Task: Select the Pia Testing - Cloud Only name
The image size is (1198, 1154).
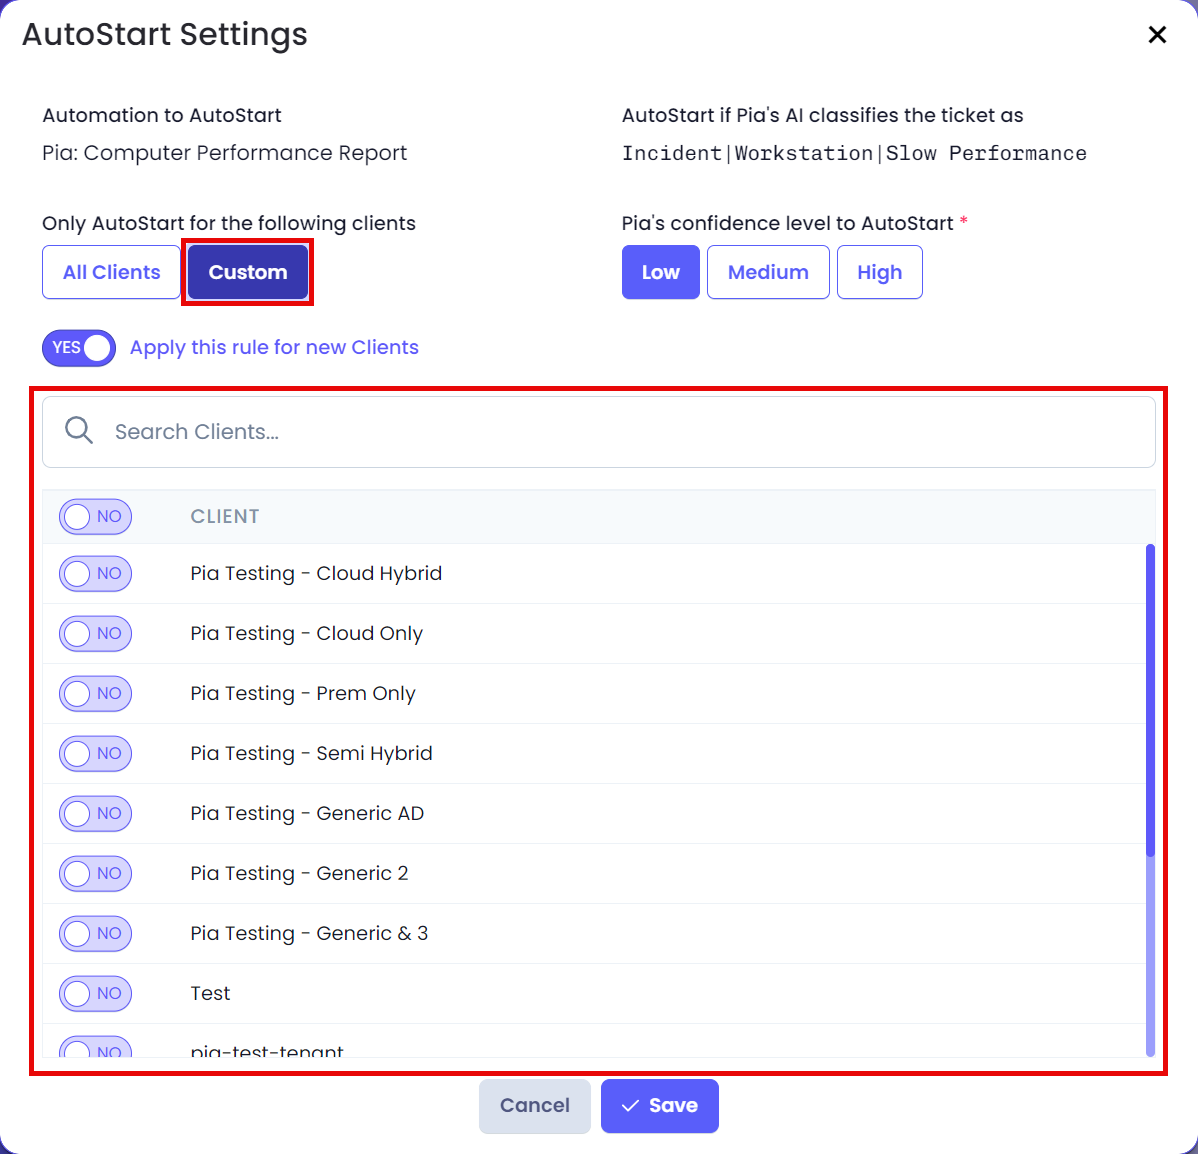Action: (x=306, y=634)
